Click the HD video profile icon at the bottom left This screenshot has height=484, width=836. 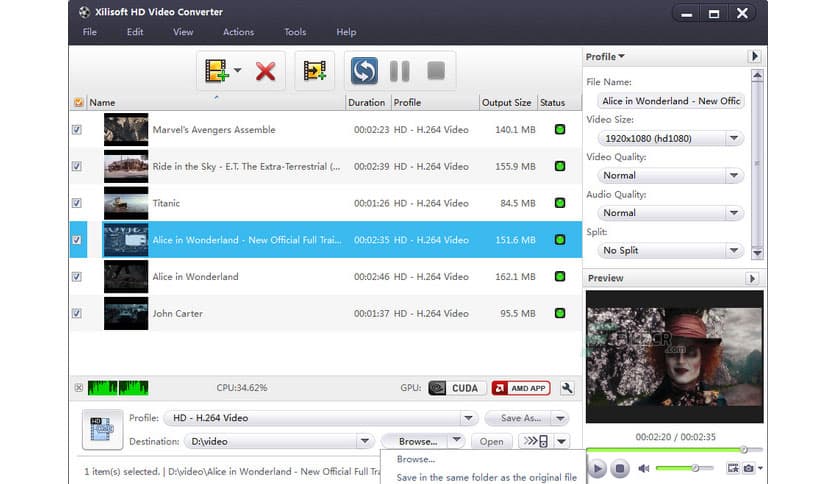point(102,429)
